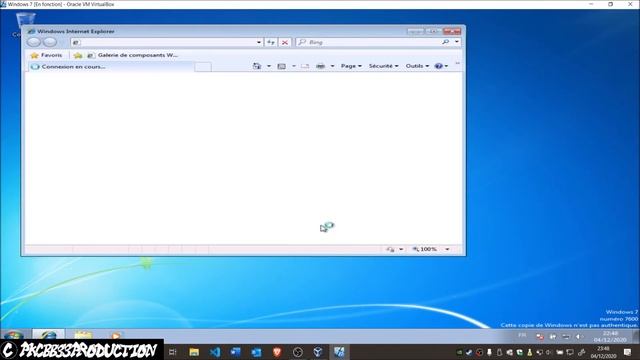Open the Galerie de composants W... link

(x=133, y=55)
